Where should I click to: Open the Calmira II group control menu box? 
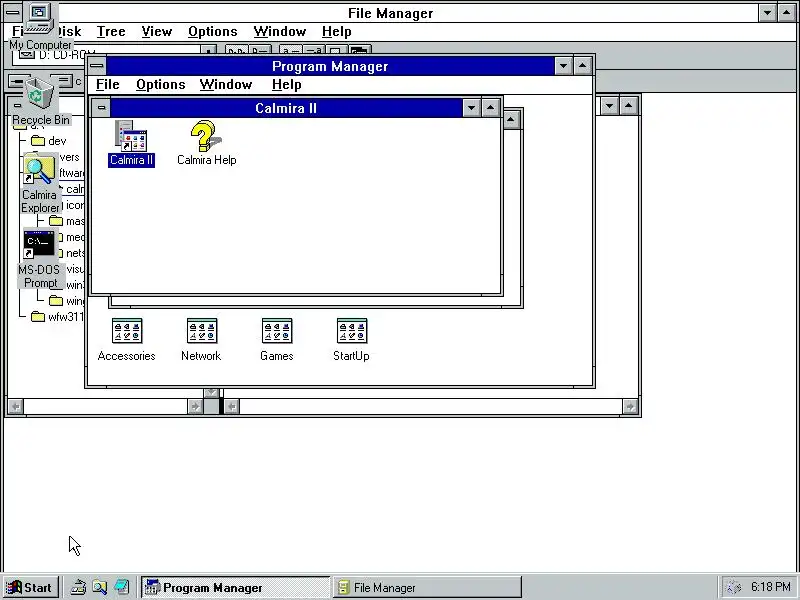click(101, 108)
